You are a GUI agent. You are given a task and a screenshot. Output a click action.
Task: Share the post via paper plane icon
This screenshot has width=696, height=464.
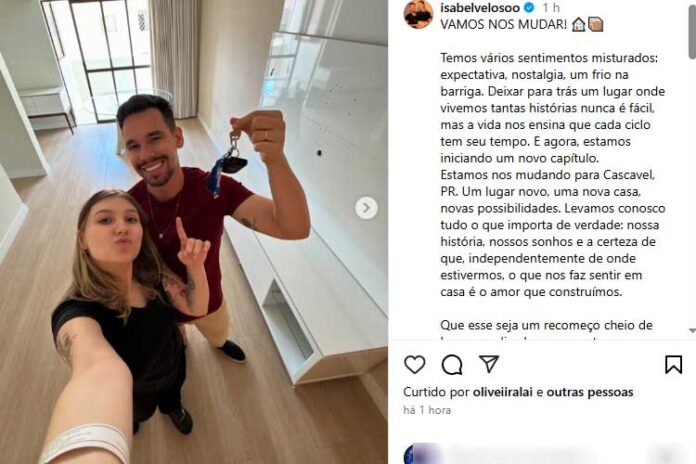(x=489, y=364)
